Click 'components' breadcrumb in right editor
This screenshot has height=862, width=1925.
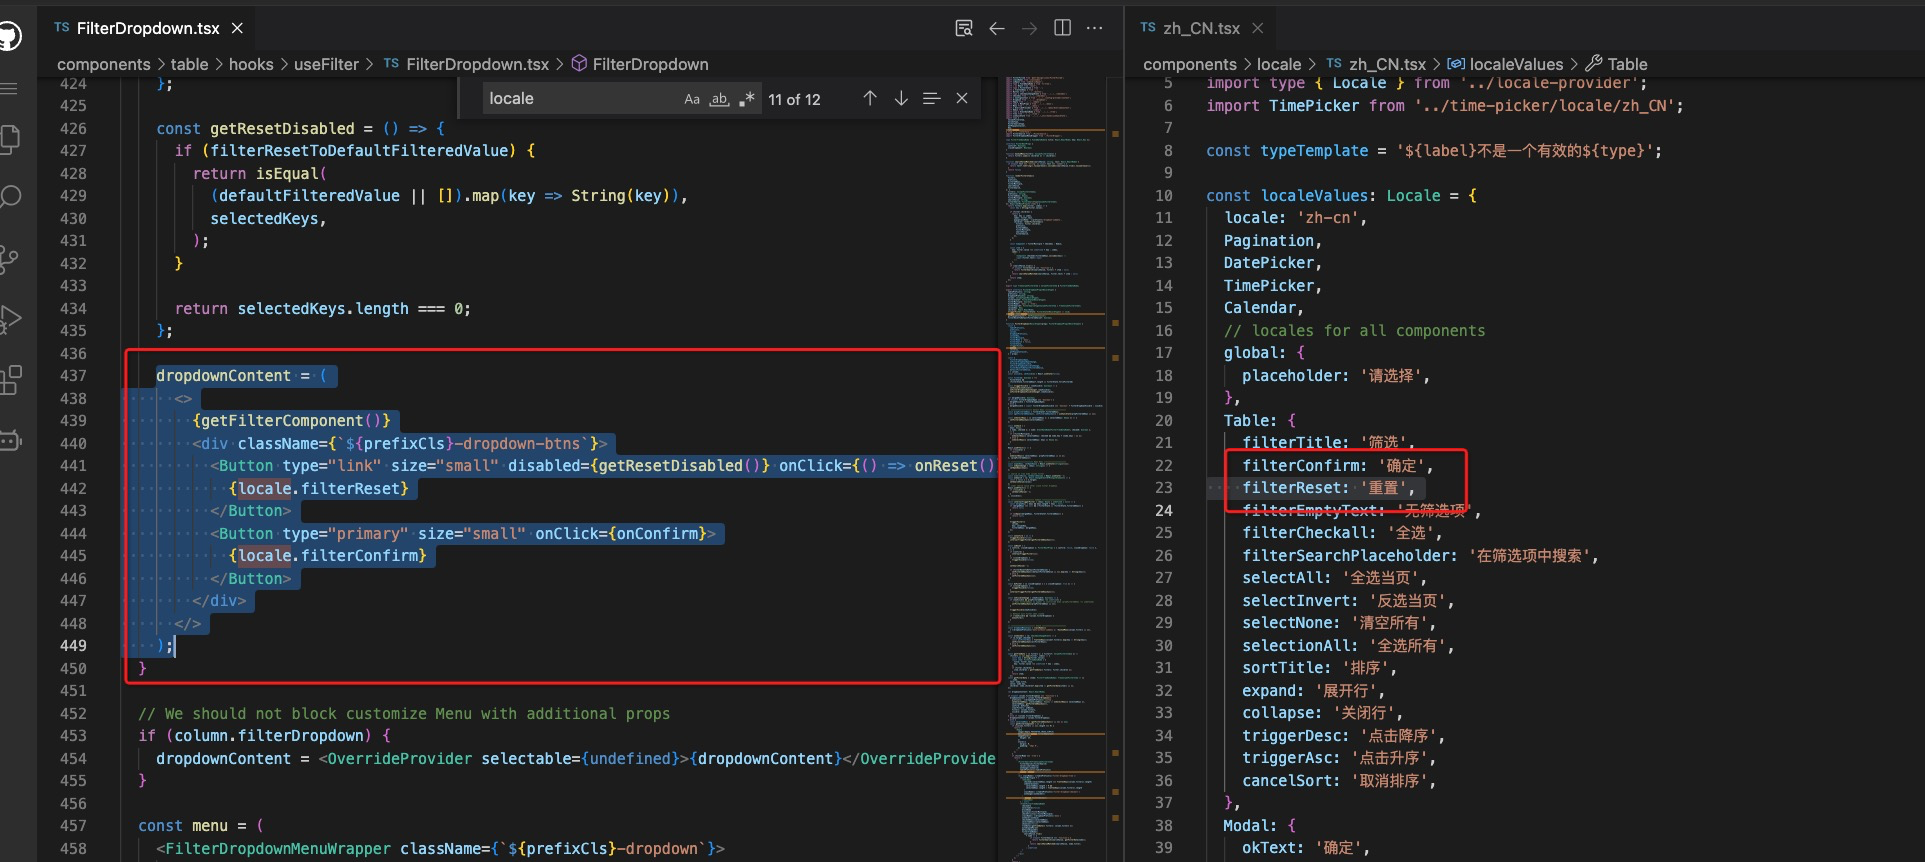pos(1190,64)
